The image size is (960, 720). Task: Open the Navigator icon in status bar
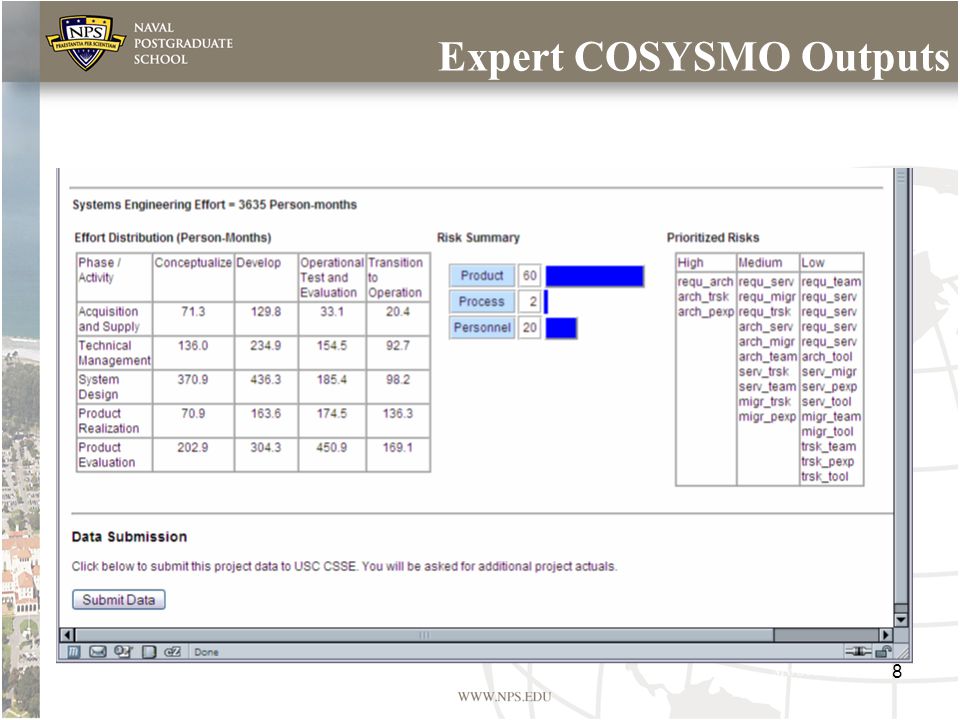pos(73,651)
